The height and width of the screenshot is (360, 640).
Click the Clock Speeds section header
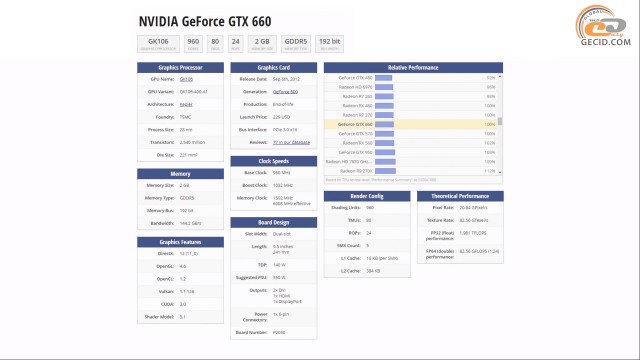273,161
